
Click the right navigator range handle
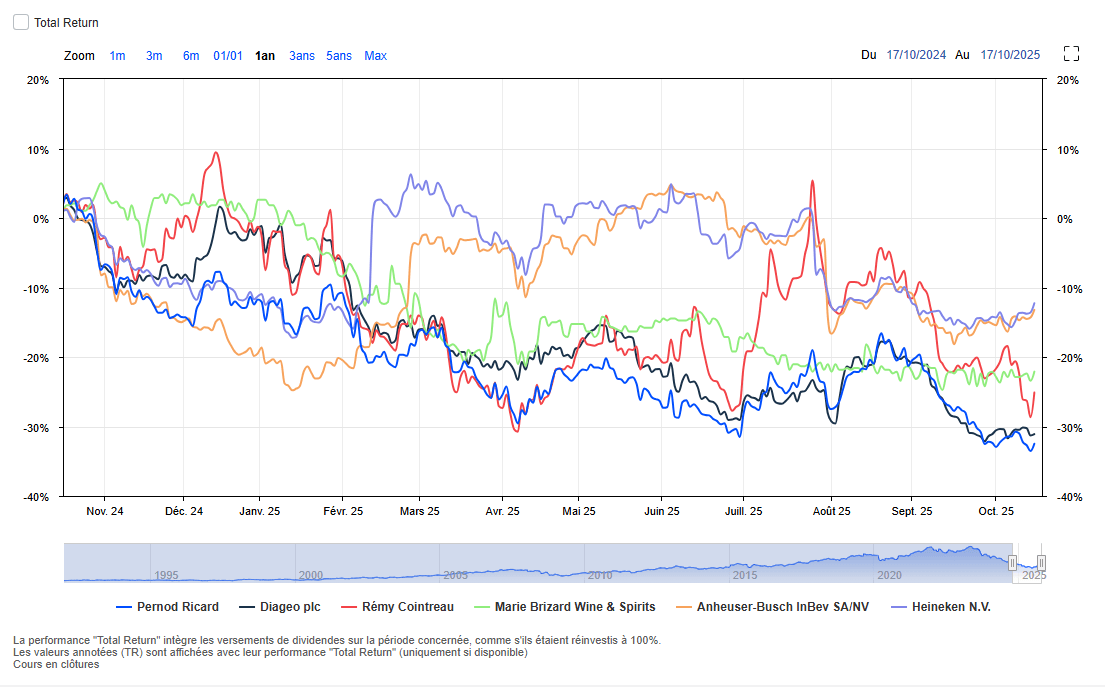point(1041,563)
